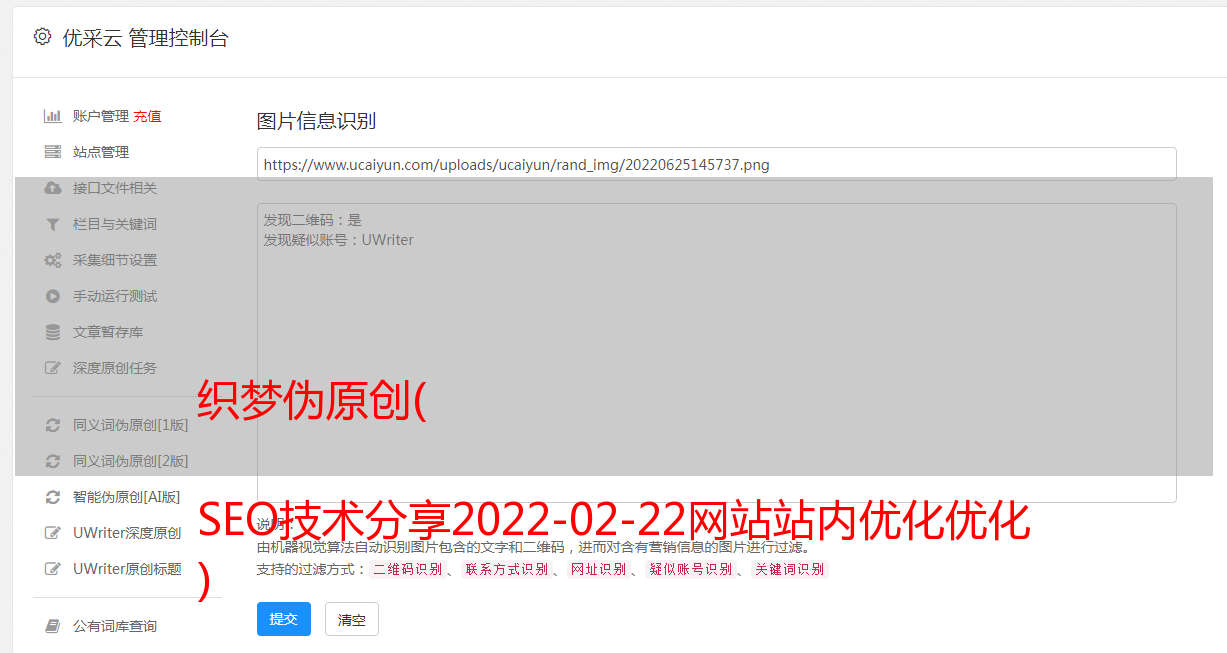Click the bar chart icon next to 账户管理
Viewport: 1227px width, 653px height.
tap(53, 116)
